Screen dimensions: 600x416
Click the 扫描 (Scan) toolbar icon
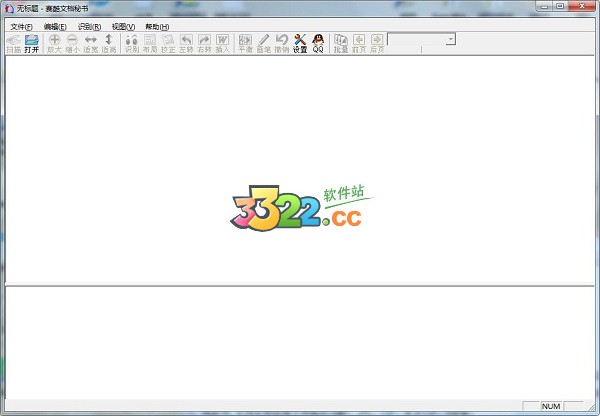(x=14, y=44)
